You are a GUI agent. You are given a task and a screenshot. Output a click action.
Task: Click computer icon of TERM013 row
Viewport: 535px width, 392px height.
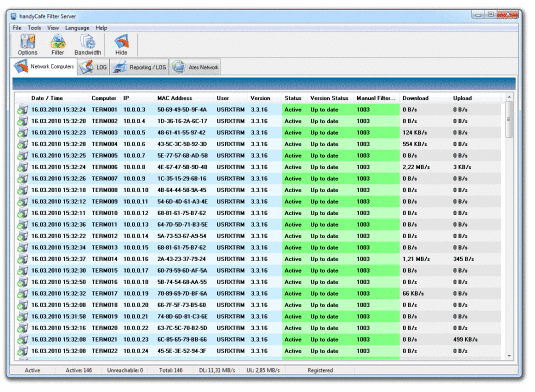(x=23, y=248)
